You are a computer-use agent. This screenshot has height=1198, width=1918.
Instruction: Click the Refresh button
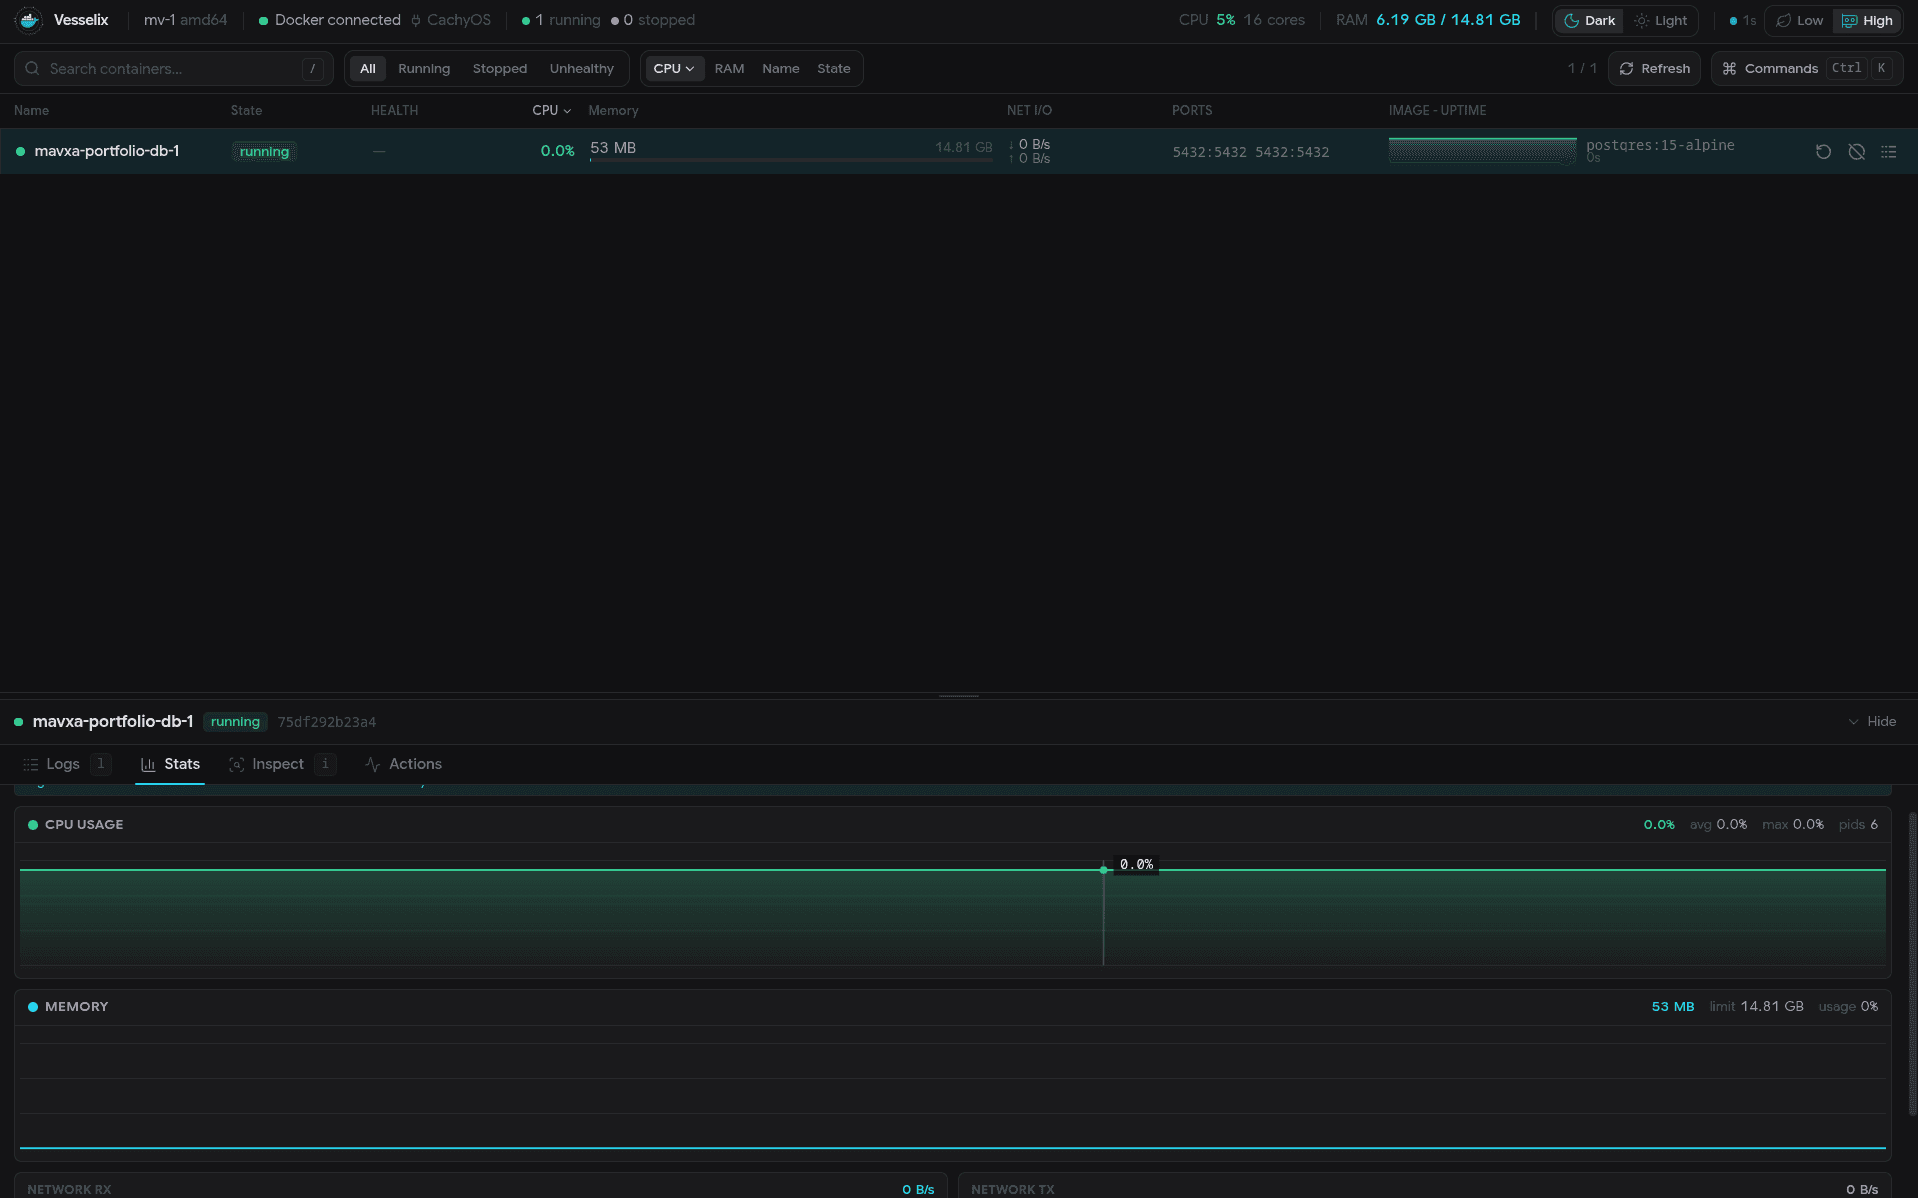pos(1654,69)
